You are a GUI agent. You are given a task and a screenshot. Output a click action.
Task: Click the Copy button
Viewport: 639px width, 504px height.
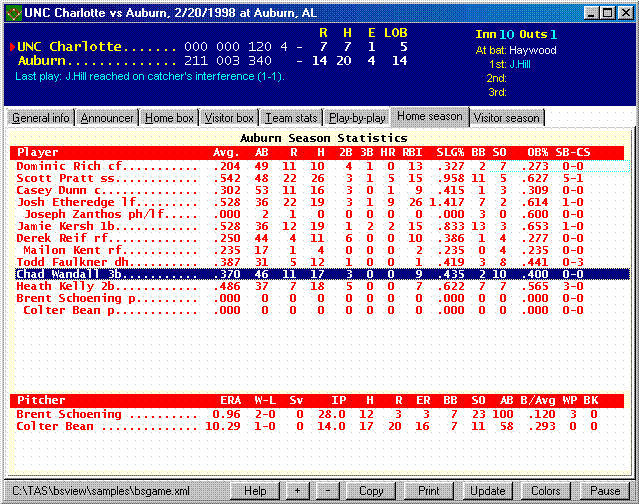(x=371, y=491)
